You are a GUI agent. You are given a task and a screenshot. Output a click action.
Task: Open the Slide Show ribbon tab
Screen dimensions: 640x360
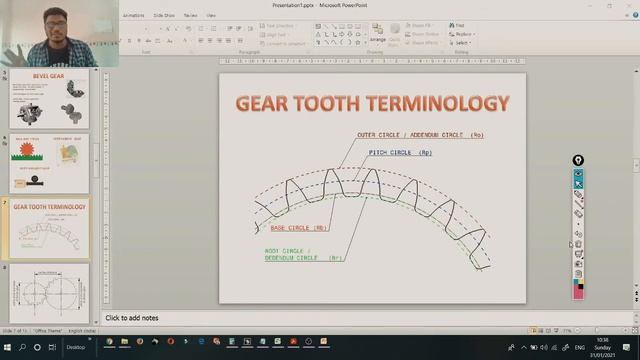(x=164, y=16)
